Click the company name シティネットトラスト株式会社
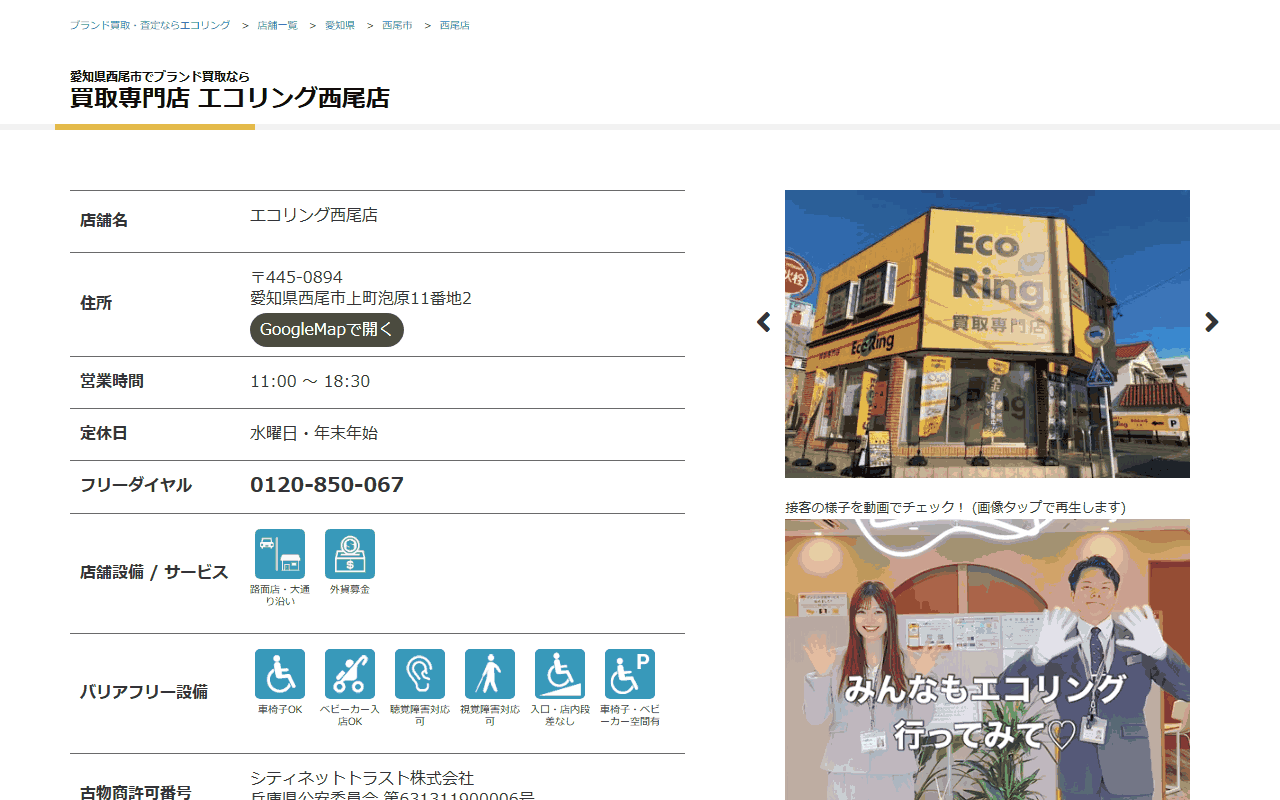 coord(362,778)
